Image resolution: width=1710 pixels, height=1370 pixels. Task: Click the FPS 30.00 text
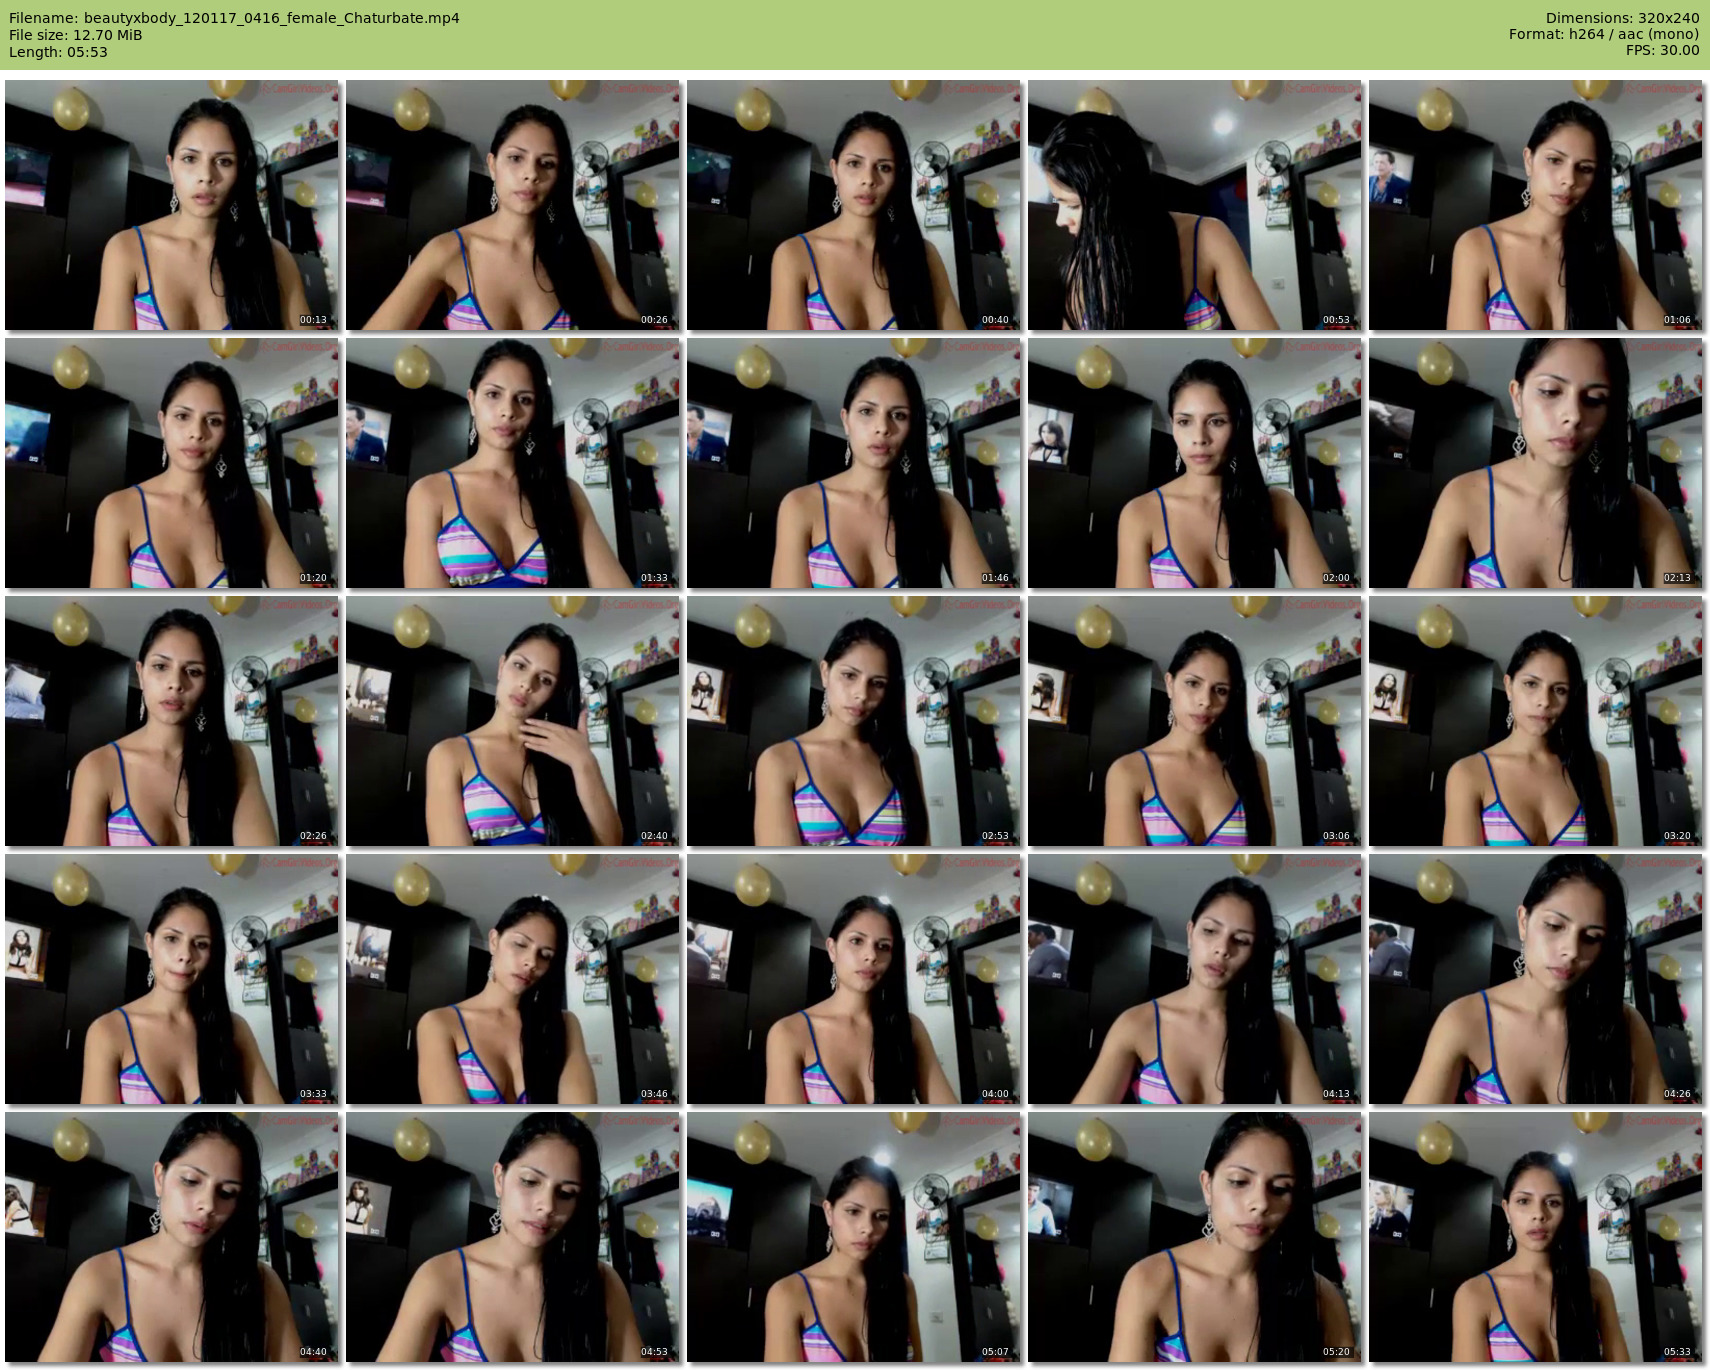tap(1662, 50)
